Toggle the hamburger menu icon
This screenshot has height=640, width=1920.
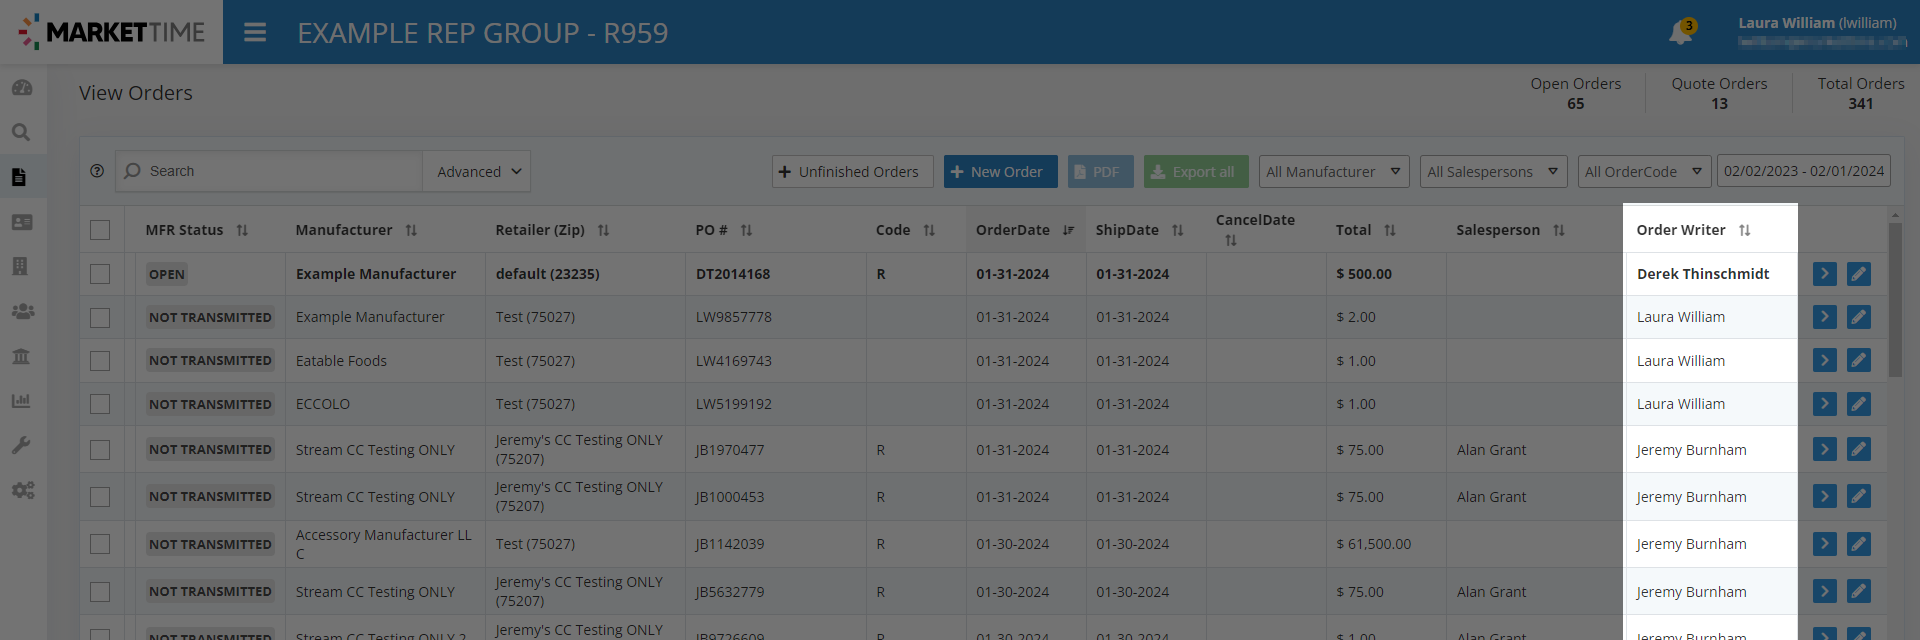coord(255,33)
